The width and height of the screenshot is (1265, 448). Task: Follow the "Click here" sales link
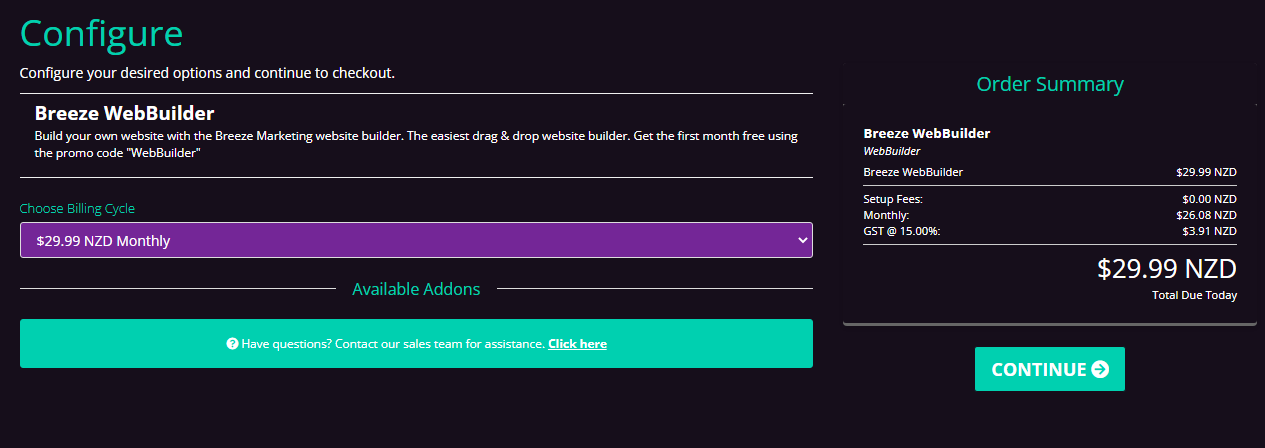tap(577, 344)
